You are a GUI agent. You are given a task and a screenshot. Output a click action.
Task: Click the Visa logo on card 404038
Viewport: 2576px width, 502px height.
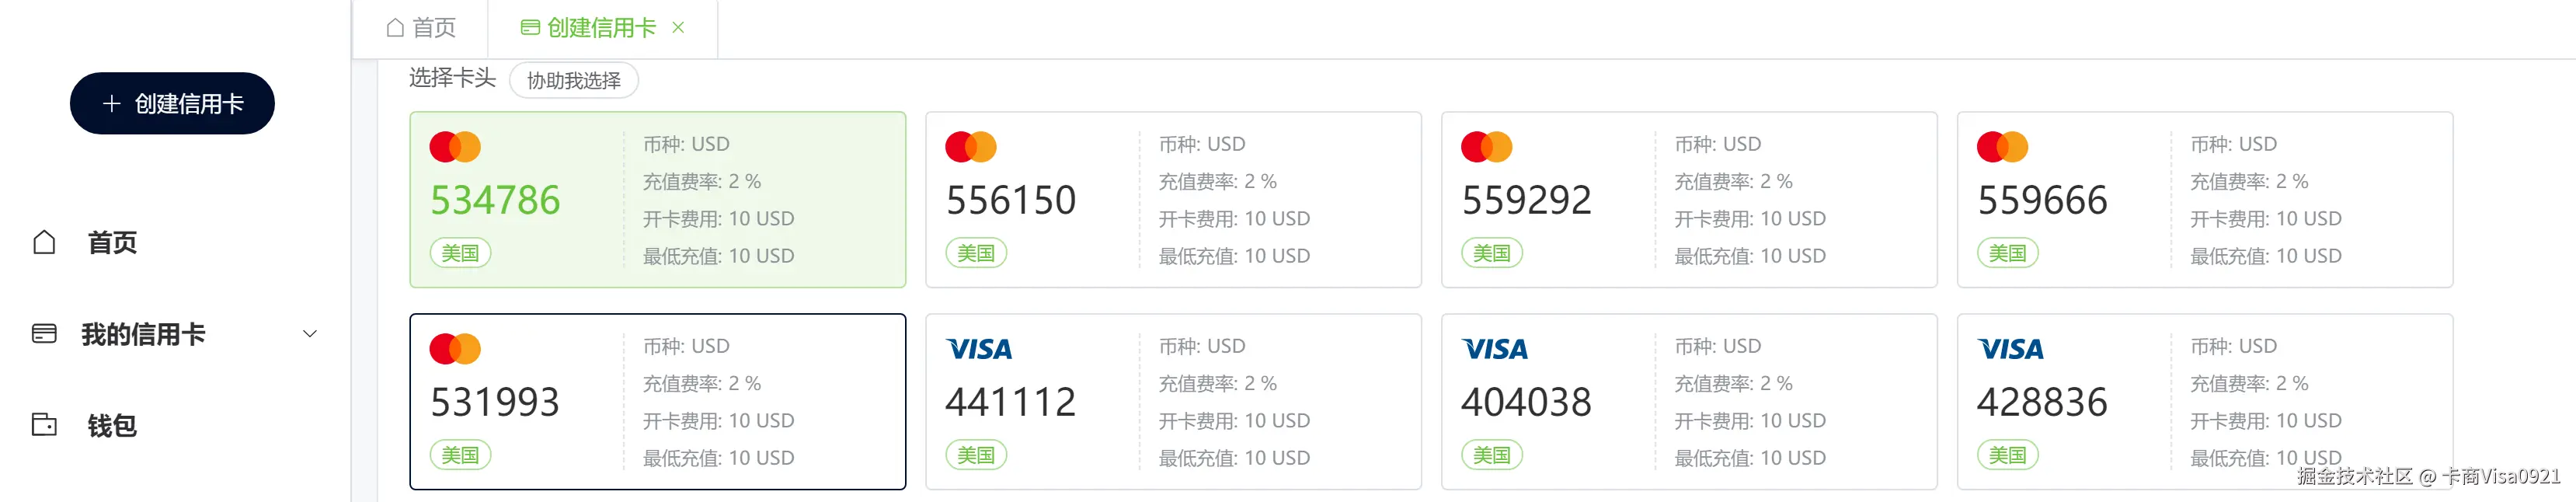(x=1495, y=349)
